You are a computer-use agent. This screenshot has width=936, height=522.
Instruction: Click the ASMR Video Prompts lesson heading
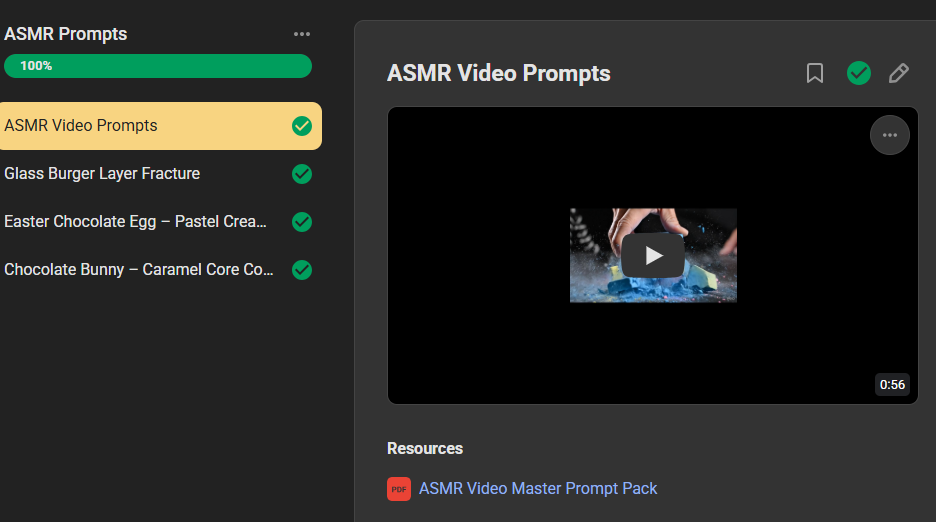click(x=498, y=73)
